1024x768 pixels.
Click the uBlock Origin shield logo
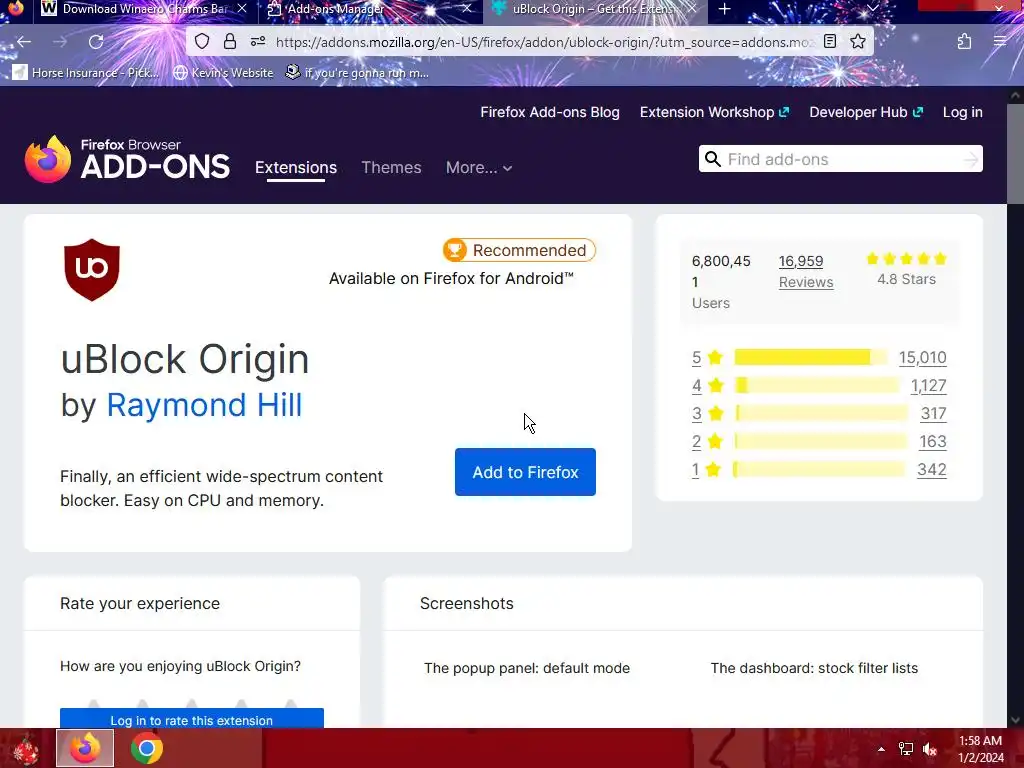pyautogui.click(x=92, y=270)
